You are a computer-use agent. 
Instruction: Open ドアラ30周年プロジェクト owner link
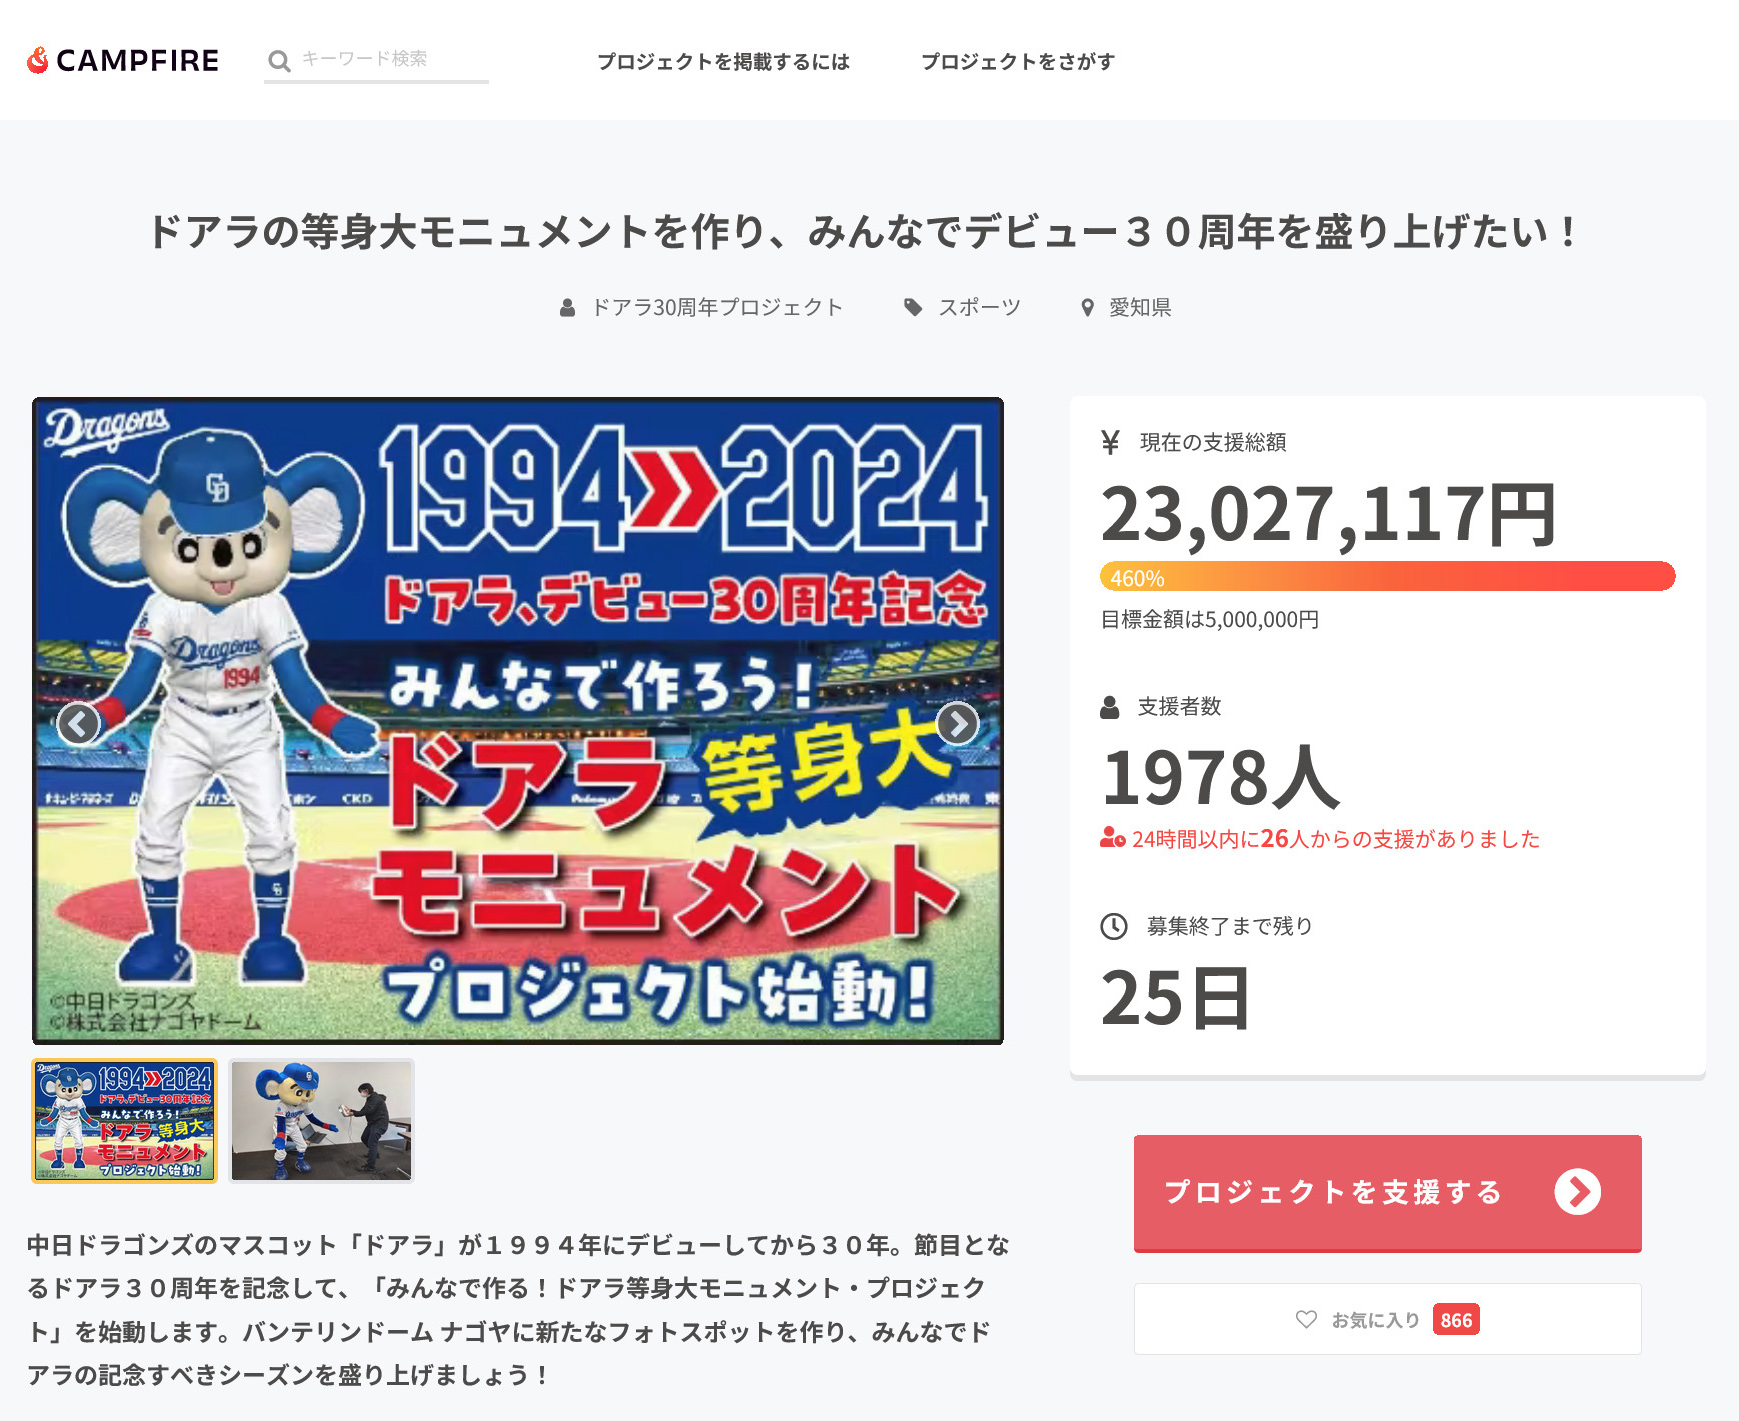(717, 307)
